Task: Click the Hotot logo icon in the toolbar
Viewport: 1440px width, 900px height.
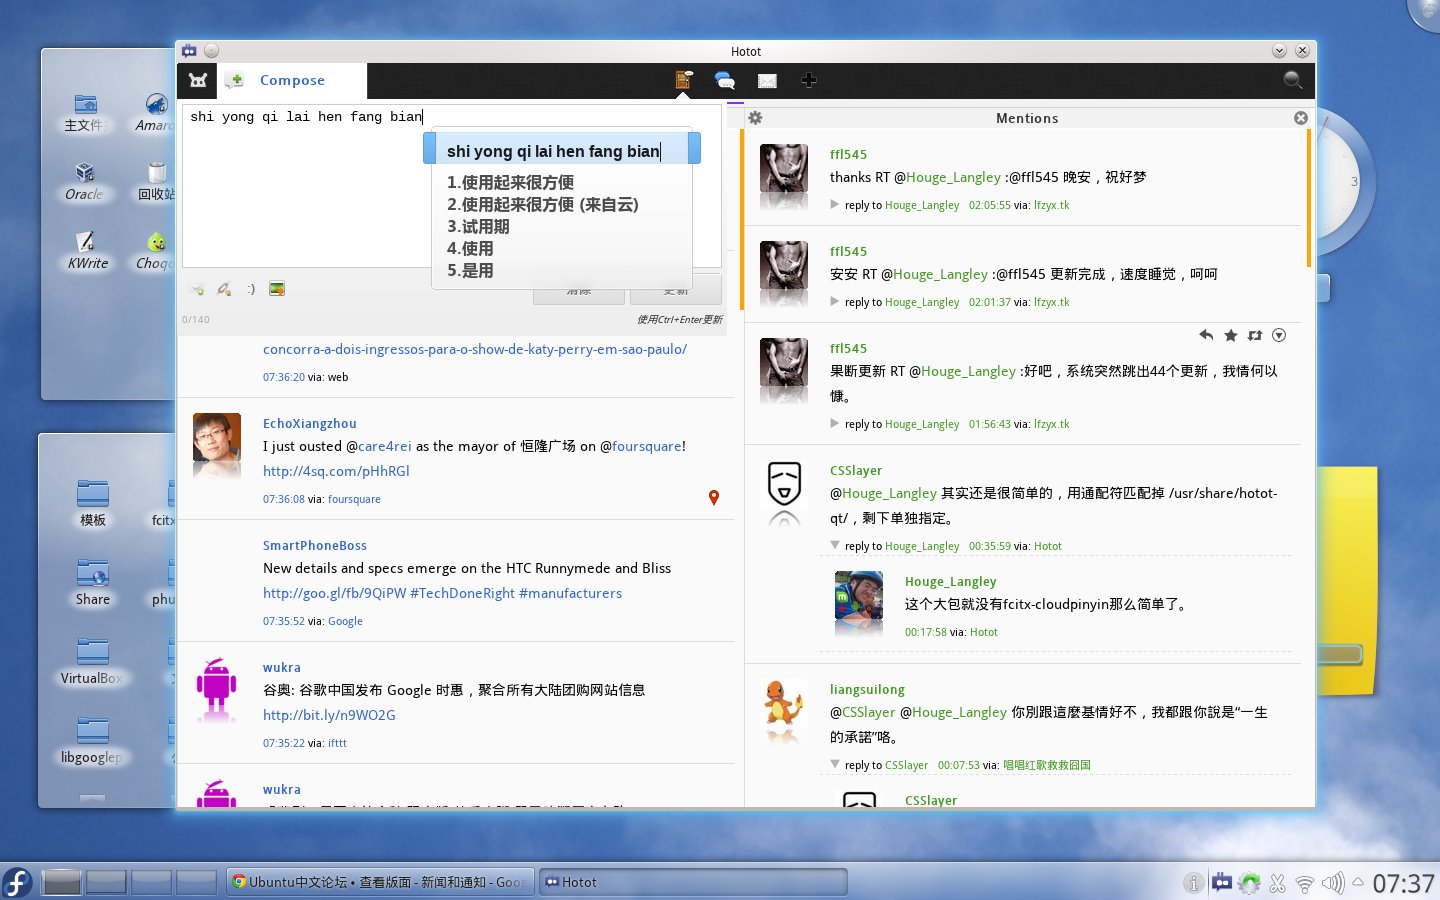Action: pos(198,80)
